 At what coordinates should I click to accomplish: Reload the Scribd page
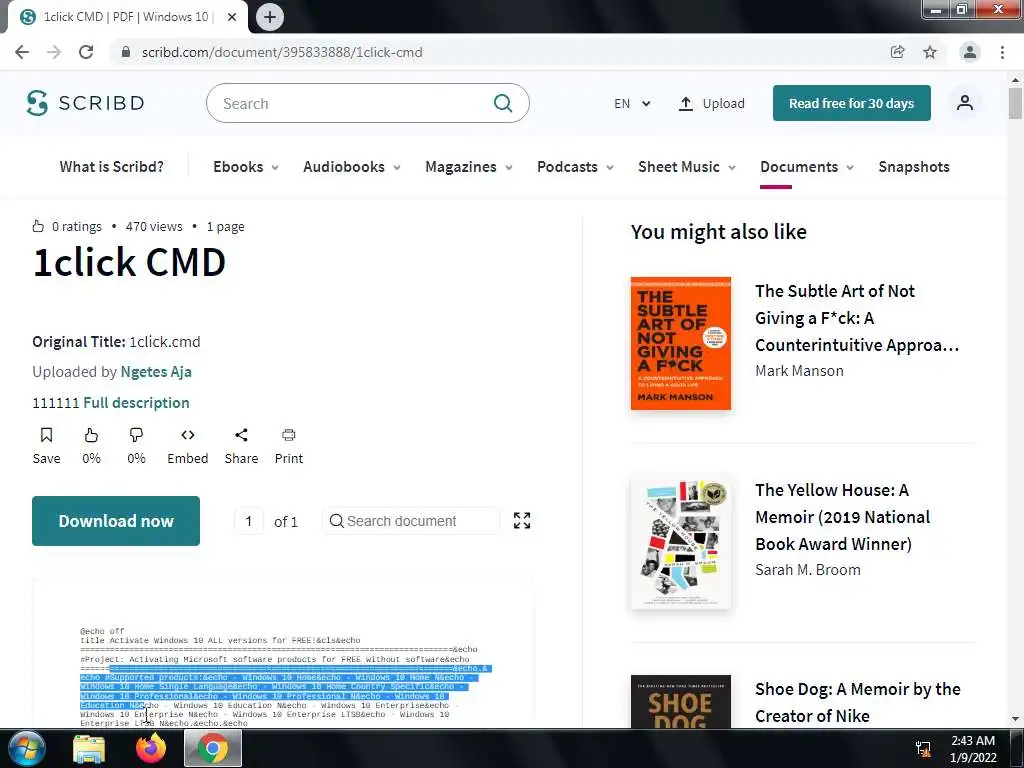[x=86, y=52]
